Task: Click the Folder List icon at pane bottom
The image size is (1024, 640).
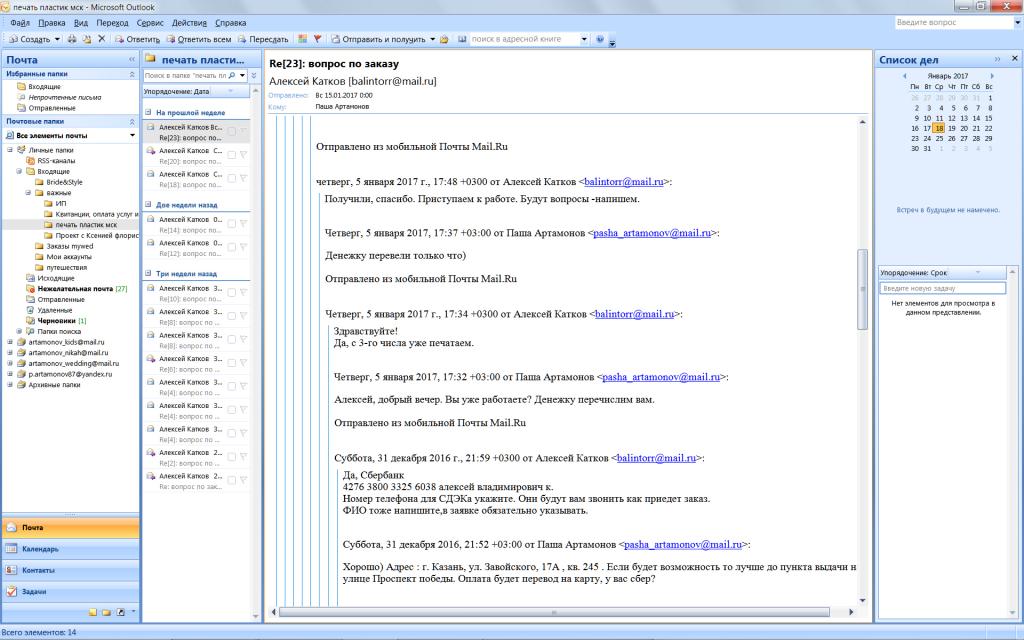Action: [106, 613]
